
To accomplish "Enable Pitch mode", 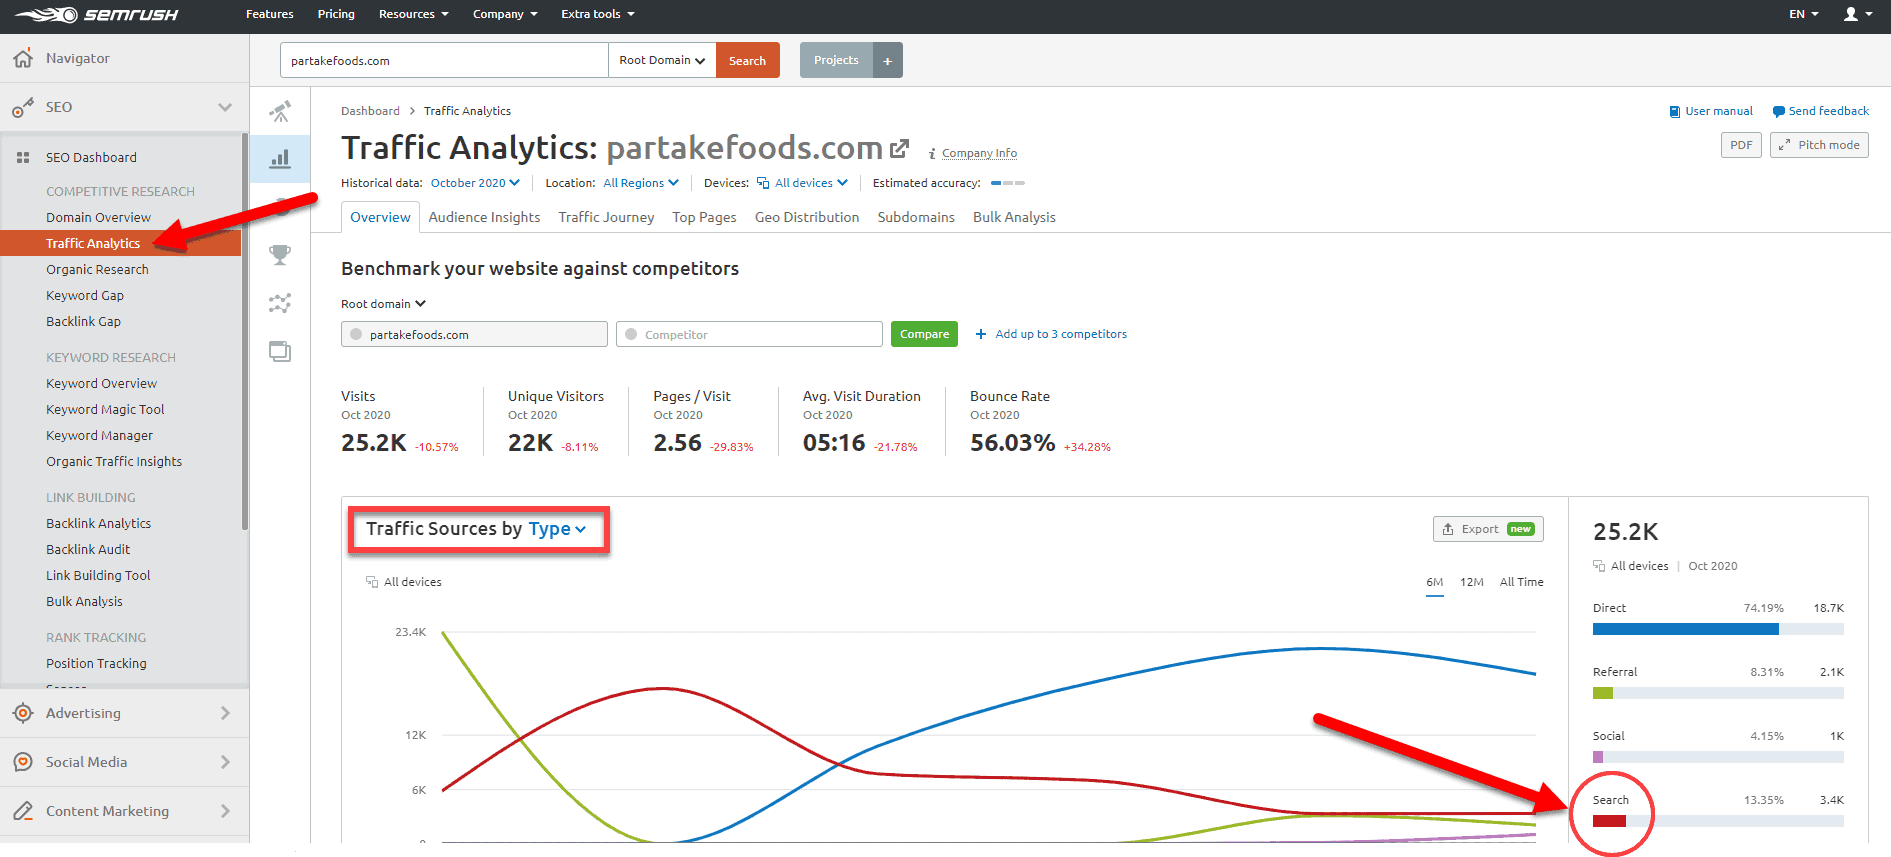I will click(1819, 145).
